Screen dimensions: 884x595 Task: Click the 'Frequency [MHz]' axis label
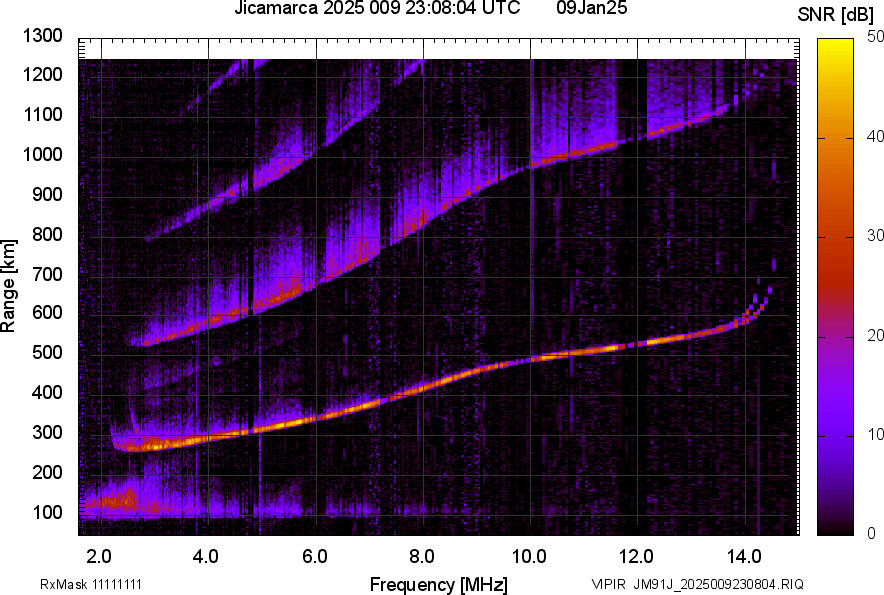point(439,584)
